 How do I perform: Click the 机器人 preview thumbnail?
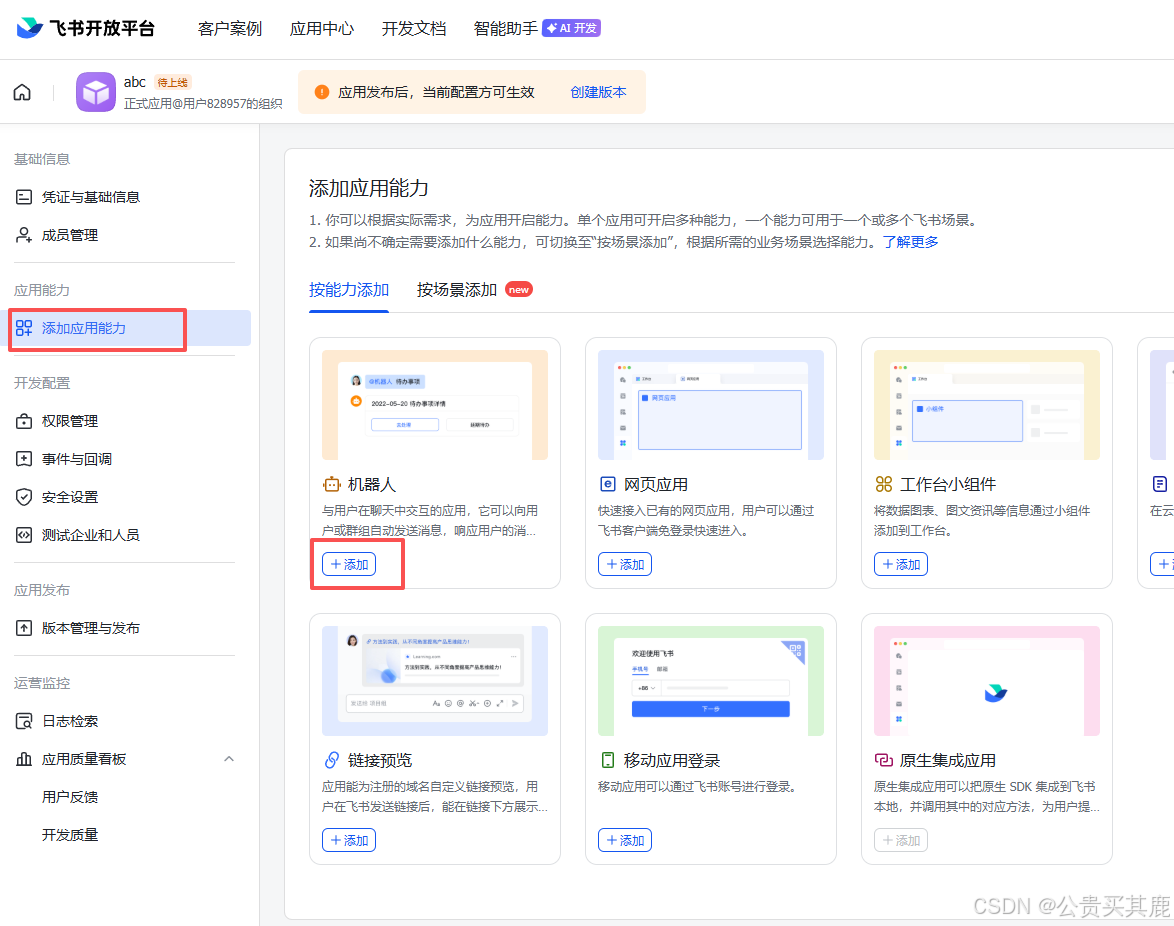[x=435, y=405]
